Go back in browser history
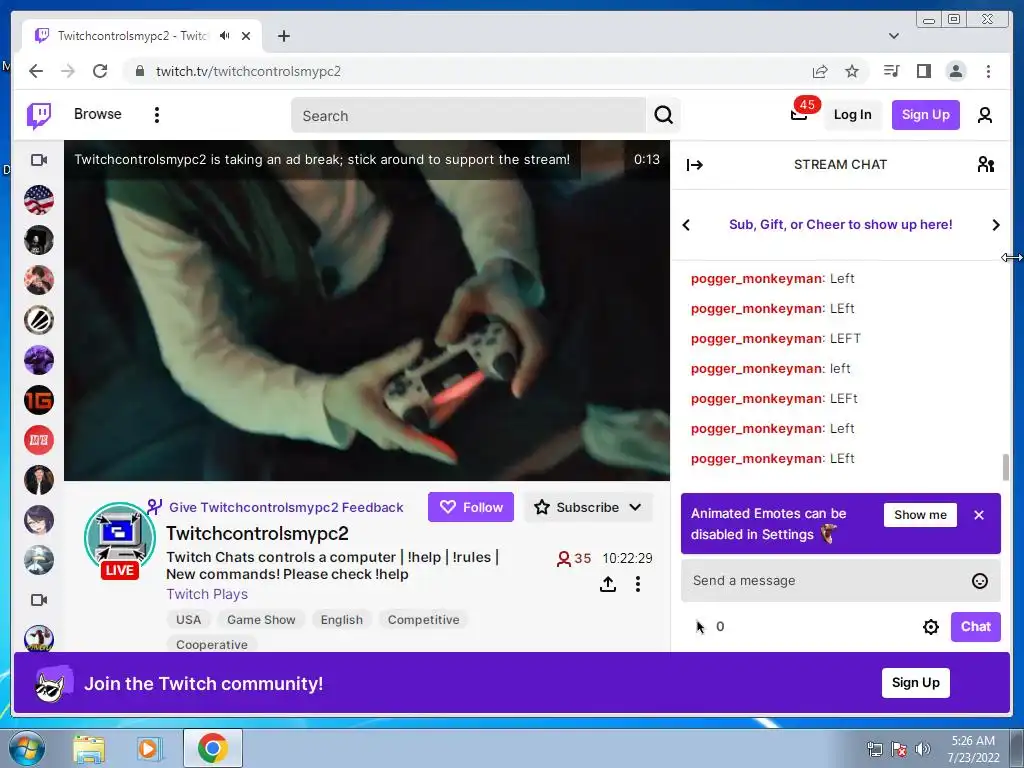 point(36,71)
